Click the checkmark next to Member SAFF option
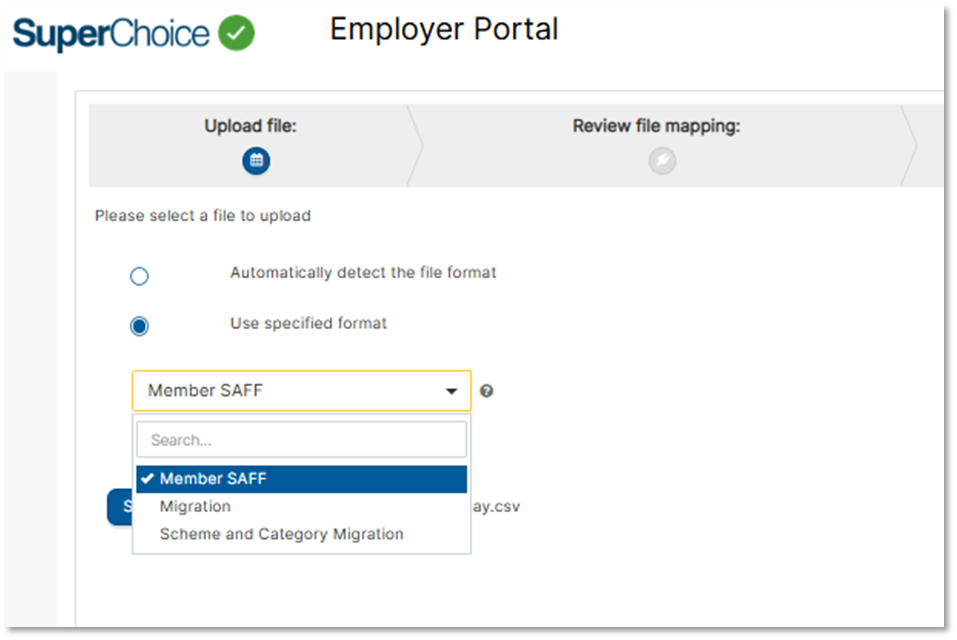This screenshot has height=640, width=957. click(148, 478)
